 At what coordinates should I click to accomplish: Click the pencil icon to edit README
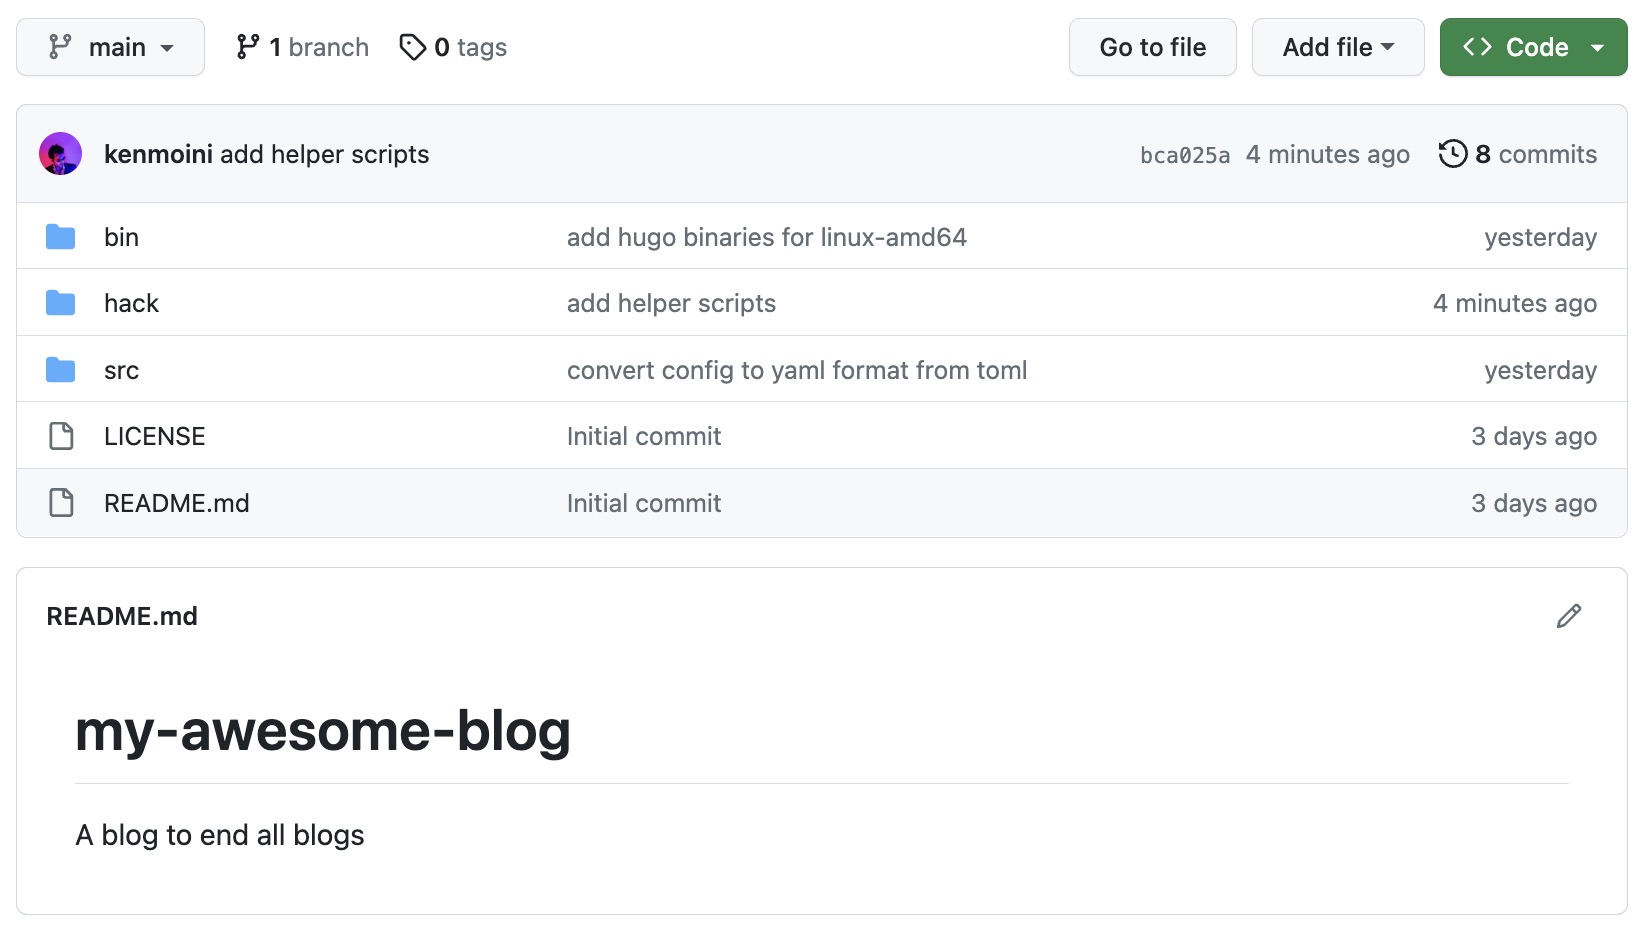coord(1568,616)
